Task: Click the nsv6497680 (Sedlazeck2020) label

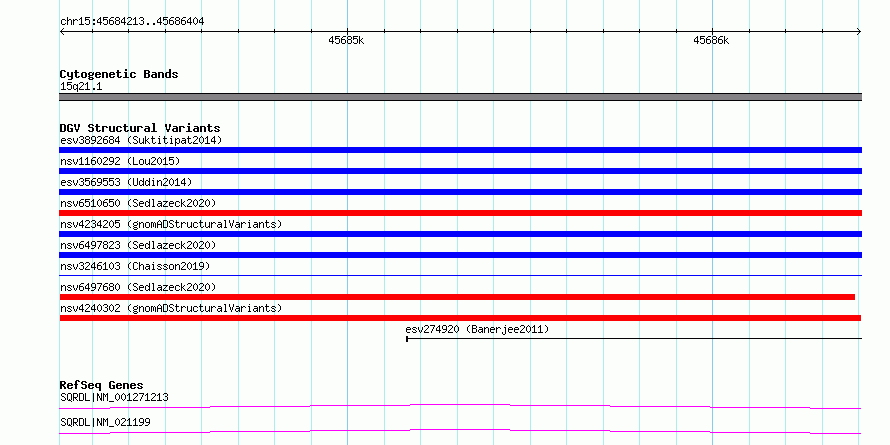Action: click(138, 287)
